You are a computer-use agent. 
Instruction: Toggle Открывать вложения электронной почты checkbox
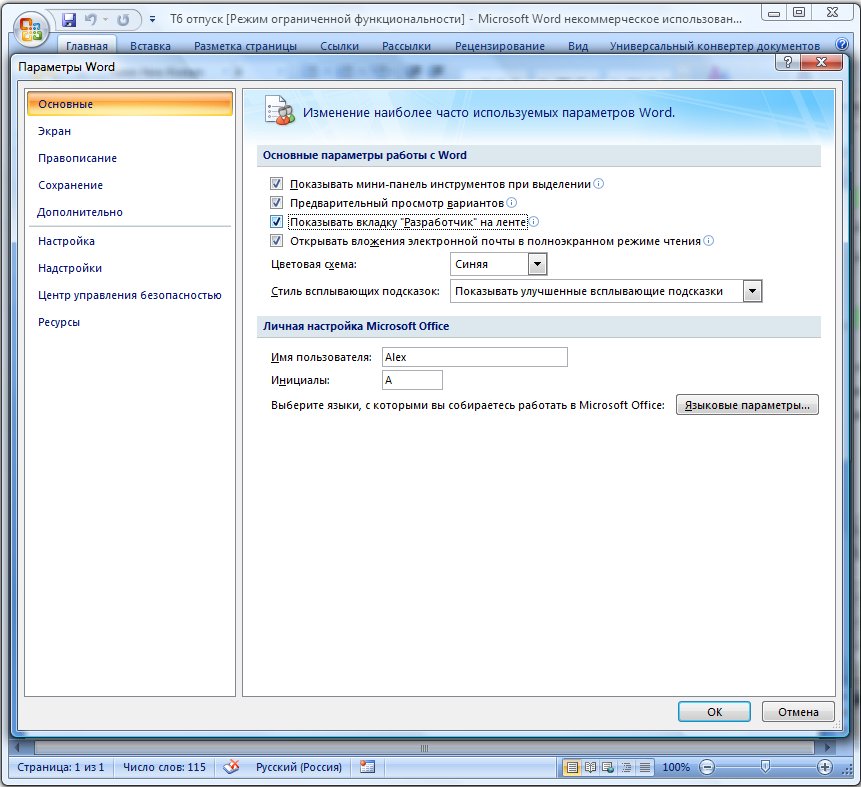click(x=276, y=241)
